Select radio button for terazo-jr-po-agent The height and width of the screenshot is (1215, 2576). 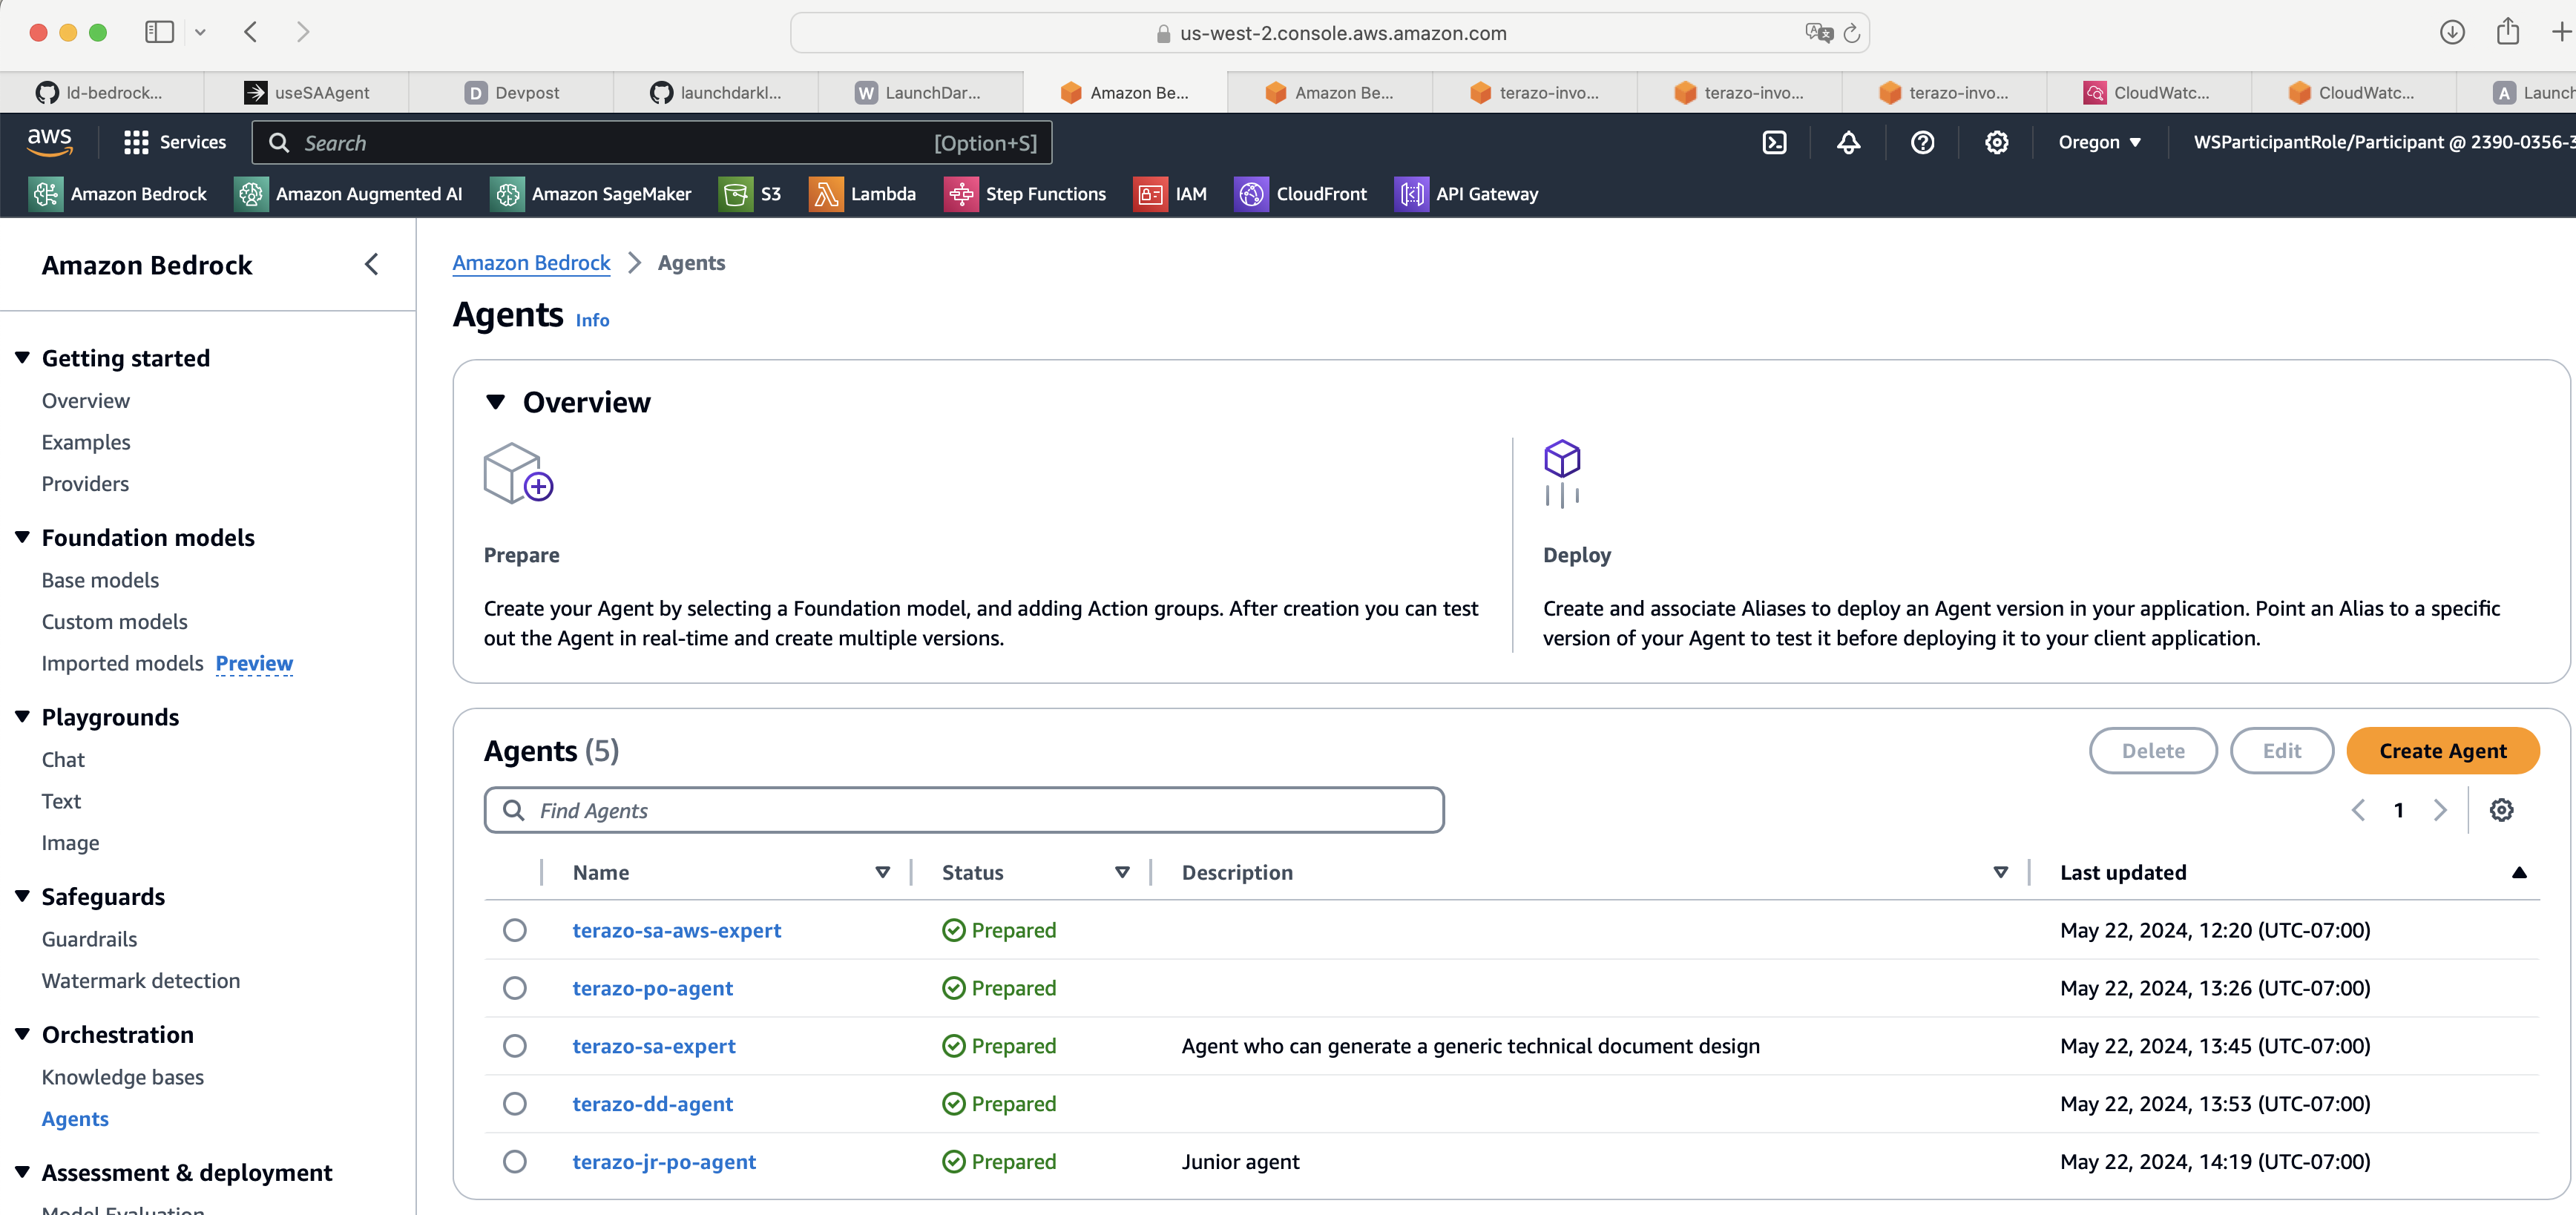point(514,1162)
